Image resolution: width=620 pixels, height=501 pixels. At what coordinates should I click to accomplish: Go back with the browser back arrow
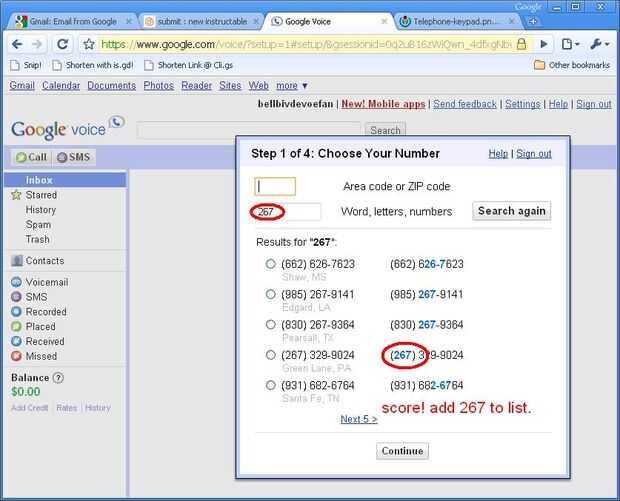(x=17, y=44)
